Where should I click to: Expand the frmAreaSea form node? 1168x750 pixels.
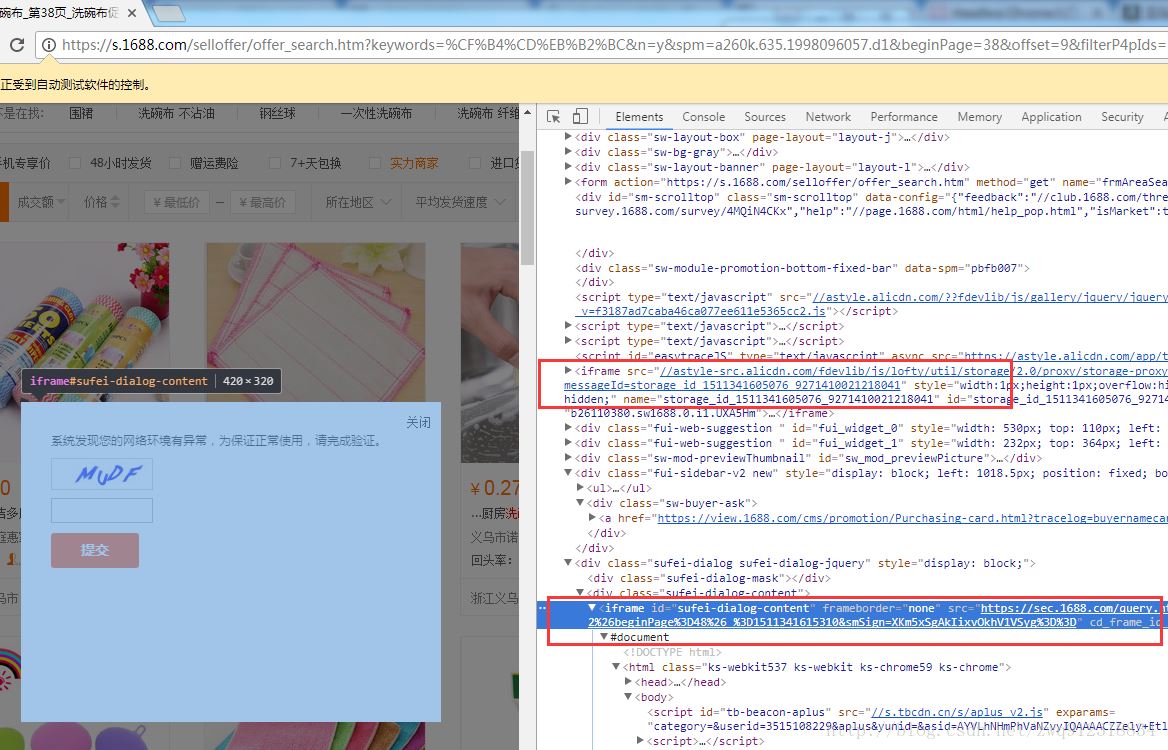[568, 181]
